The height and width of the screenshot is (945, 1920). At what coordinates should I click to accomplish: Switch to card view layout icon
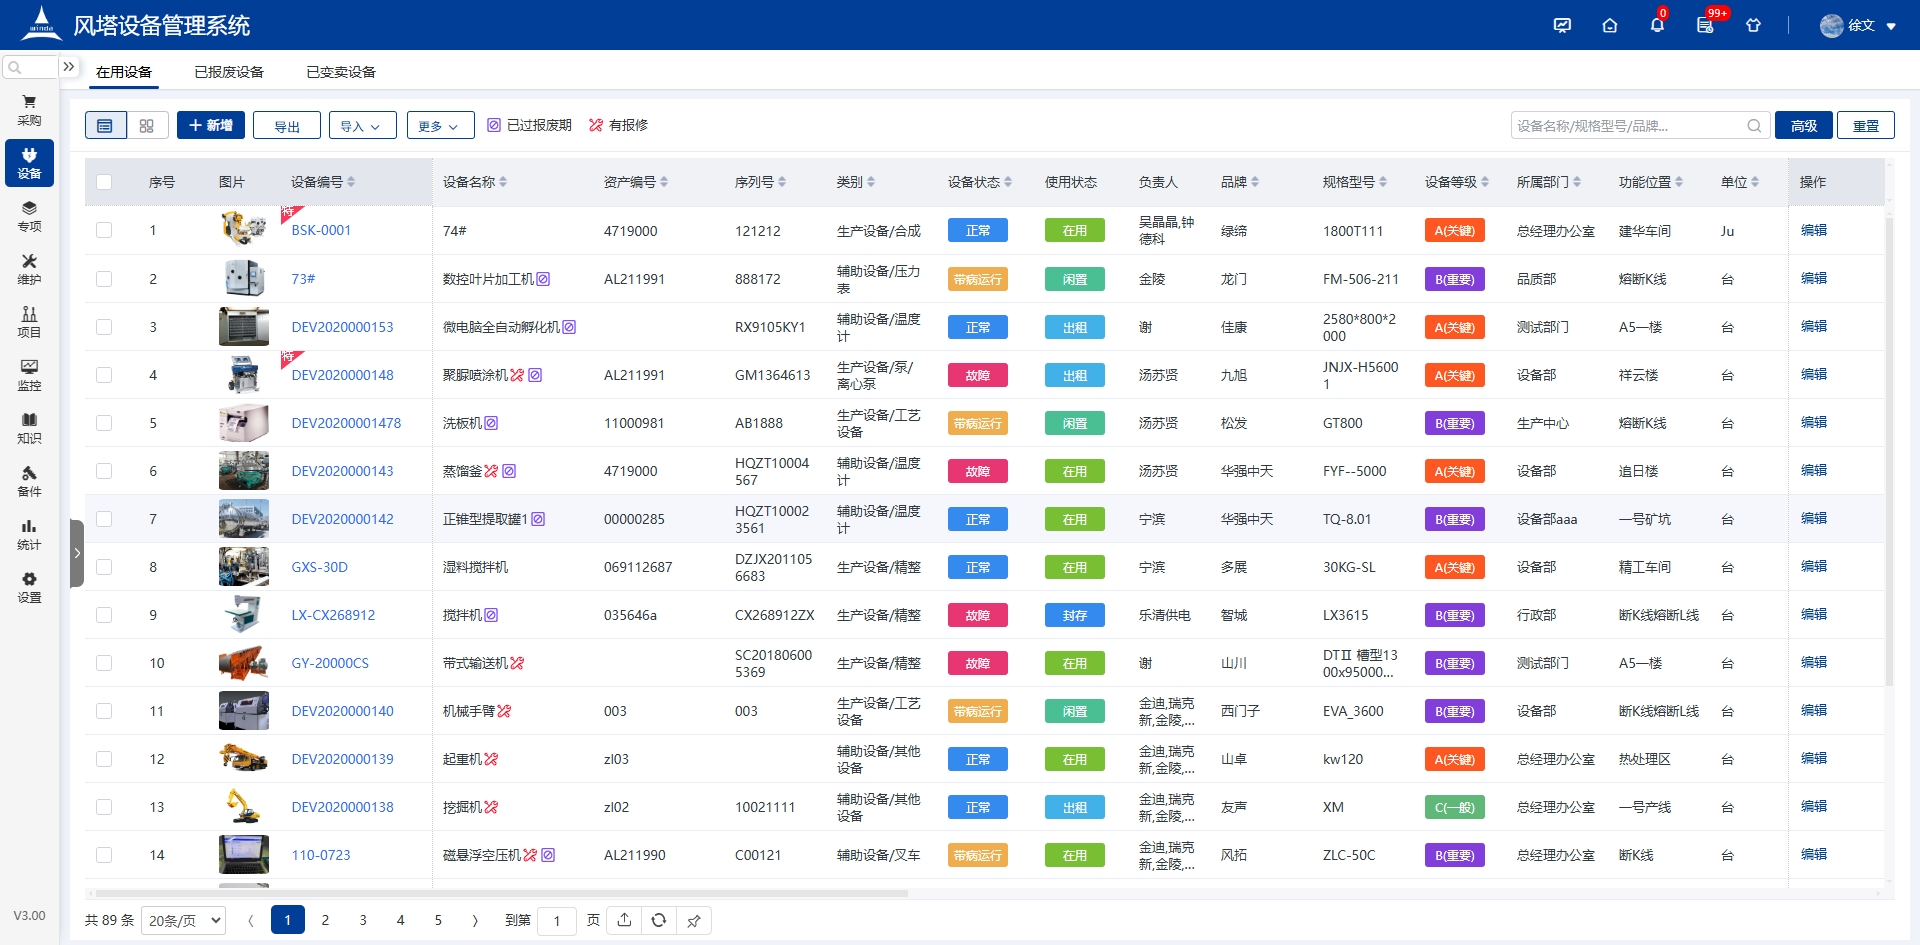click(147, 125)
